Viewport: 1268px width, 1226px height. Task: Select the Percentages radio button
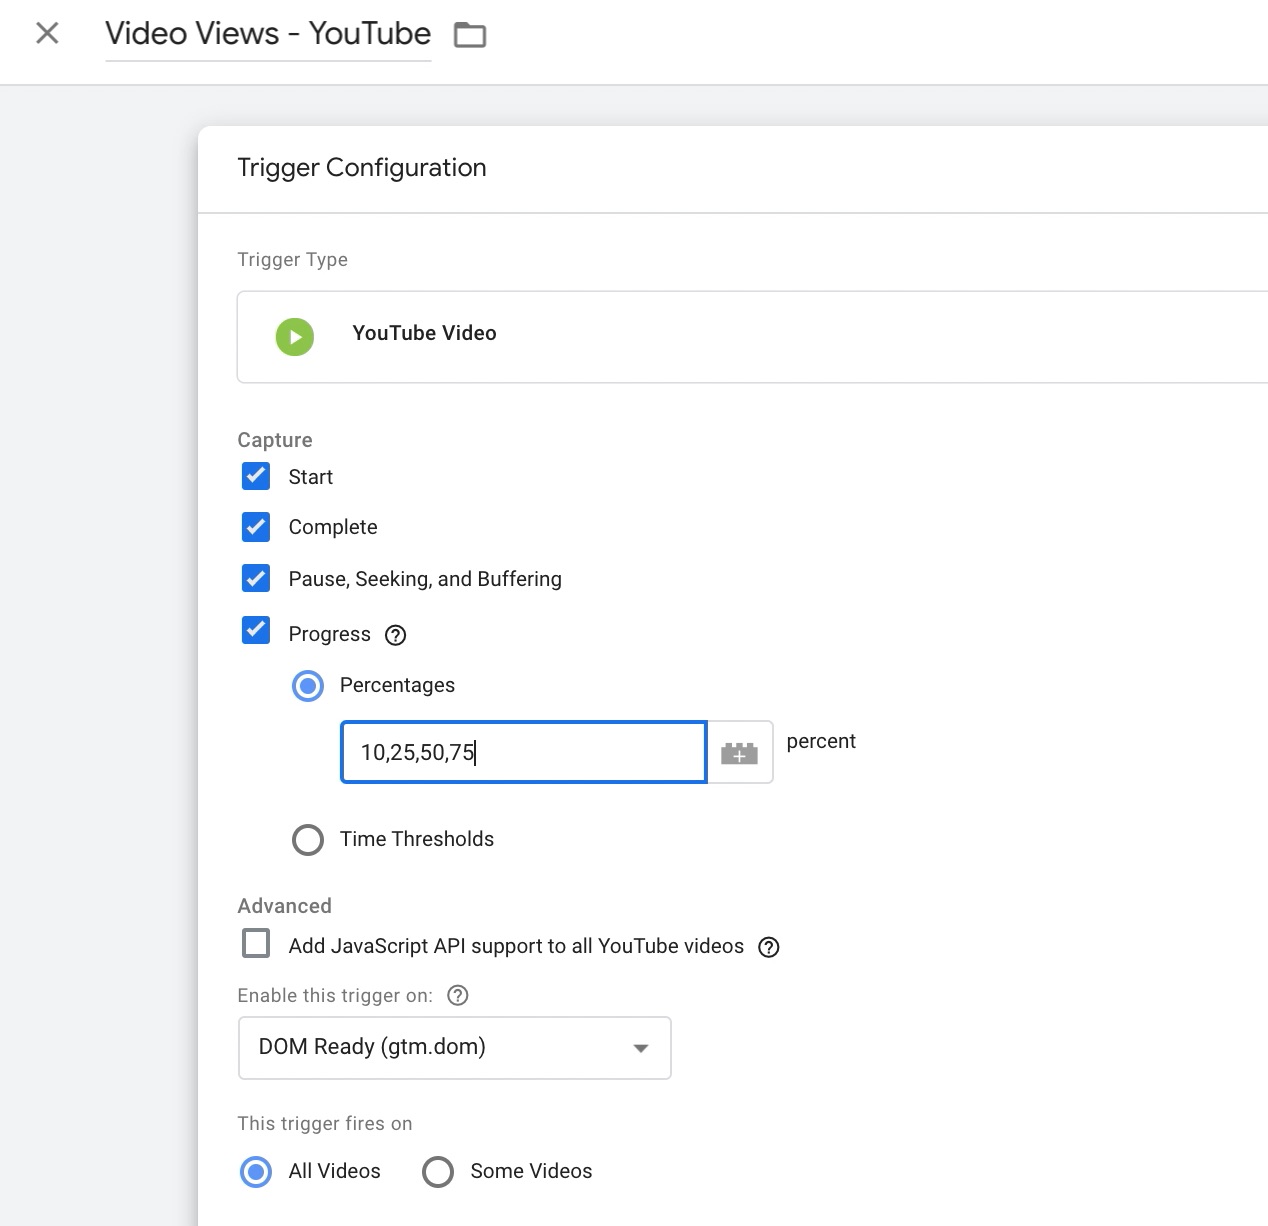click(308, 686)
